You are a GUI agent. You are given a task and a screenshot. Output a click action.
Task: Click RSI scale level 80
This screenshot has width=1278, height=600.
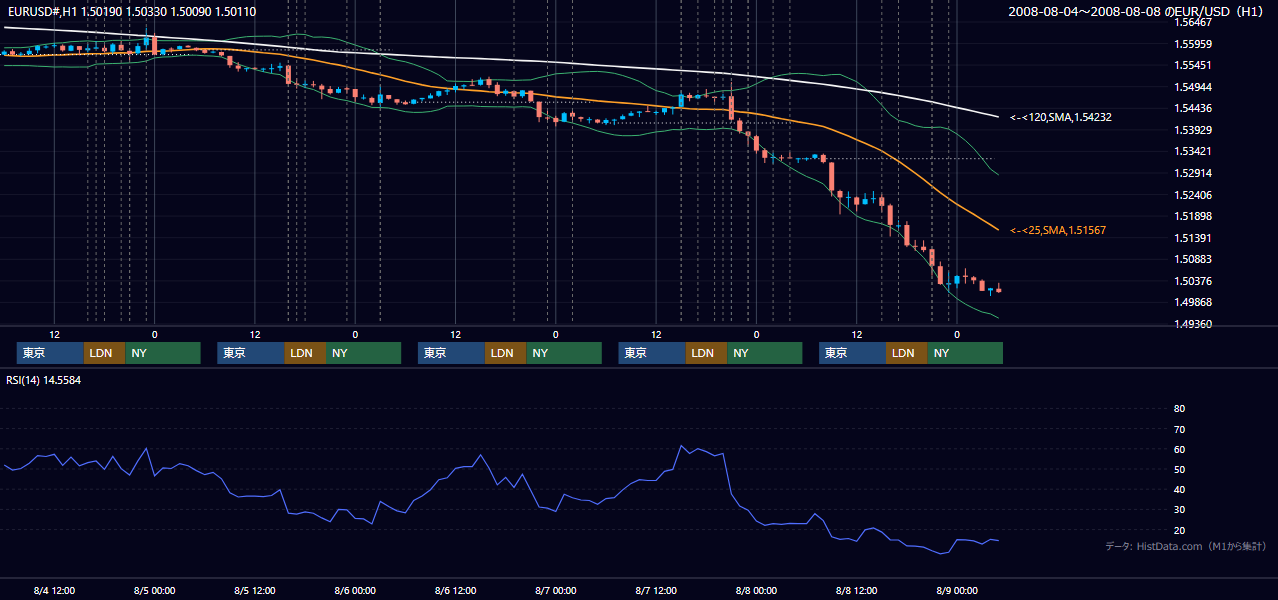click(x=1179, y=409)
